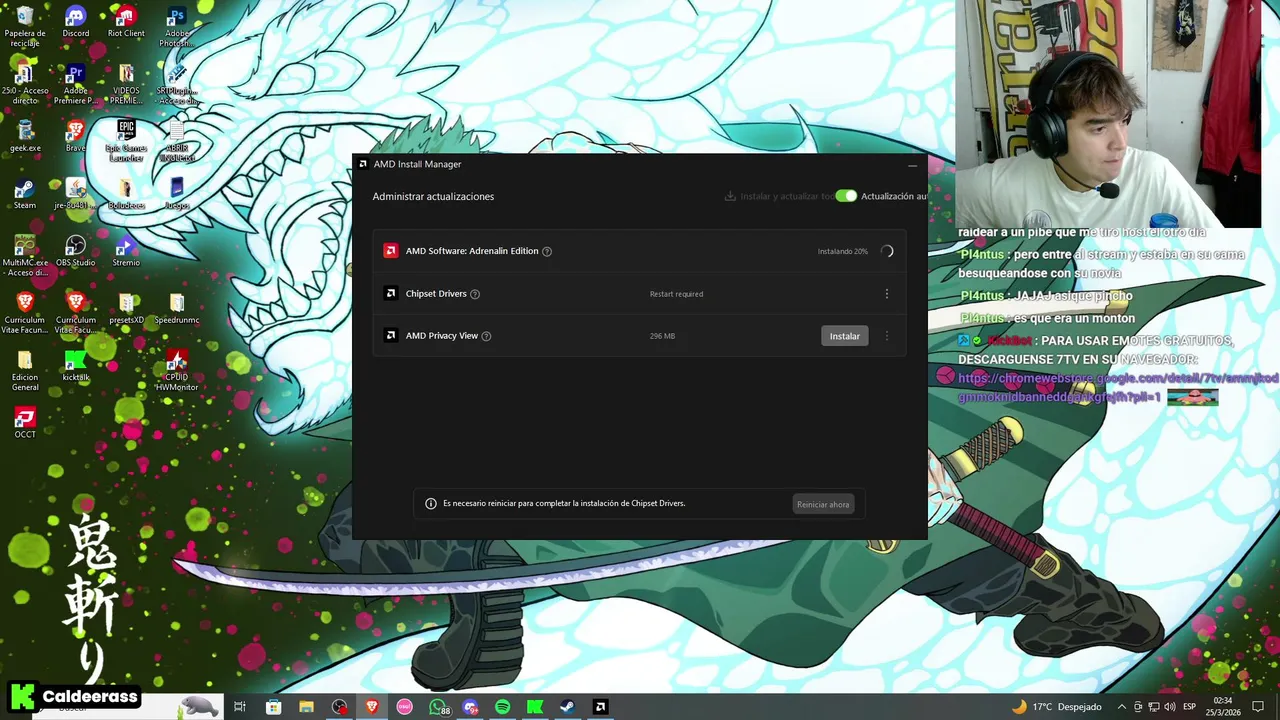Select the AMD Privacy View row title
The width and height of the screenshot is (1280, 720).
point(442,336)
